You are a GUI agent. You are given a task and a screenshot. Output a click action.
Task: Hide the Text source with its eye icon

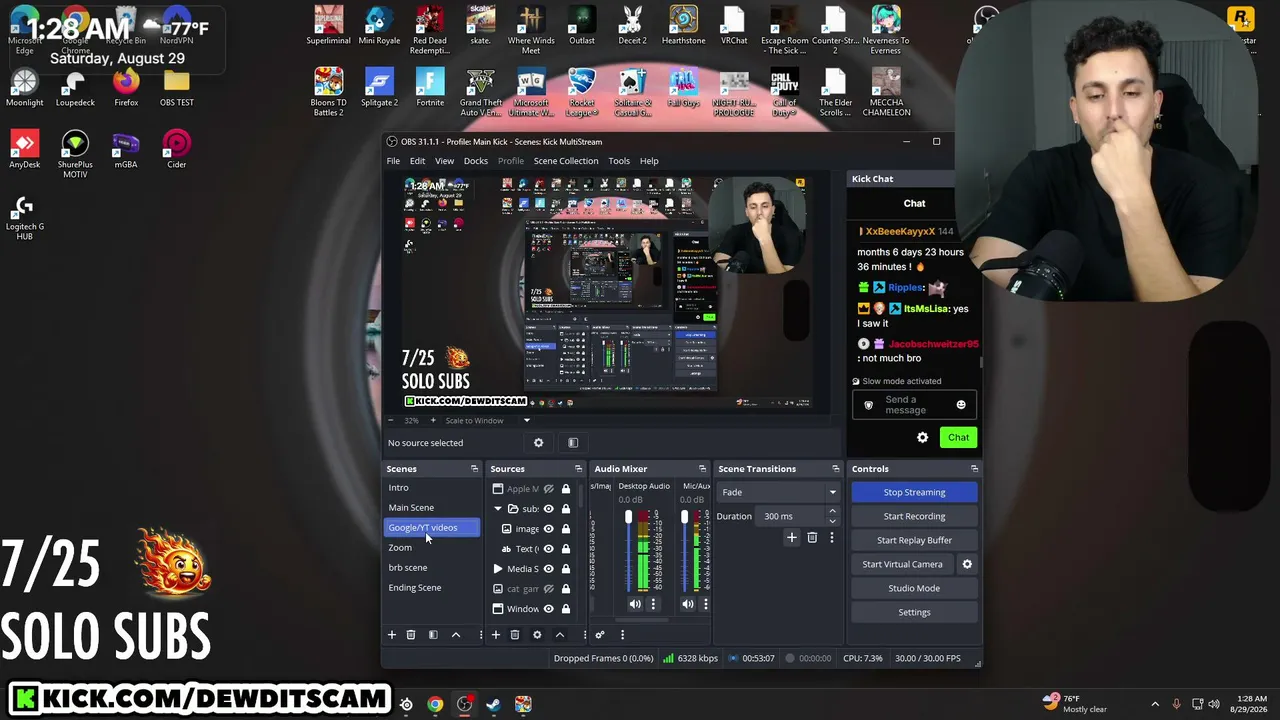tap(548, 549)
